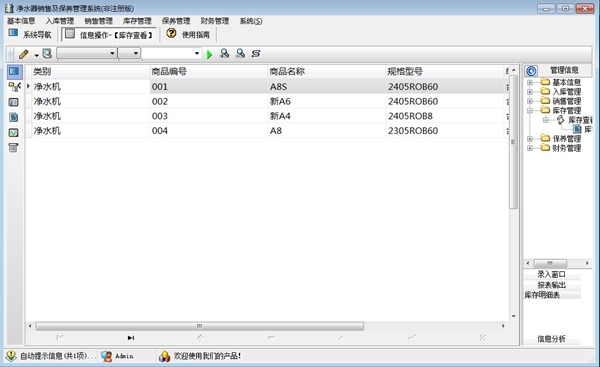Open the 财务管理 menu in the menu bar
The image size is (600, 367).
click(215, 21)
